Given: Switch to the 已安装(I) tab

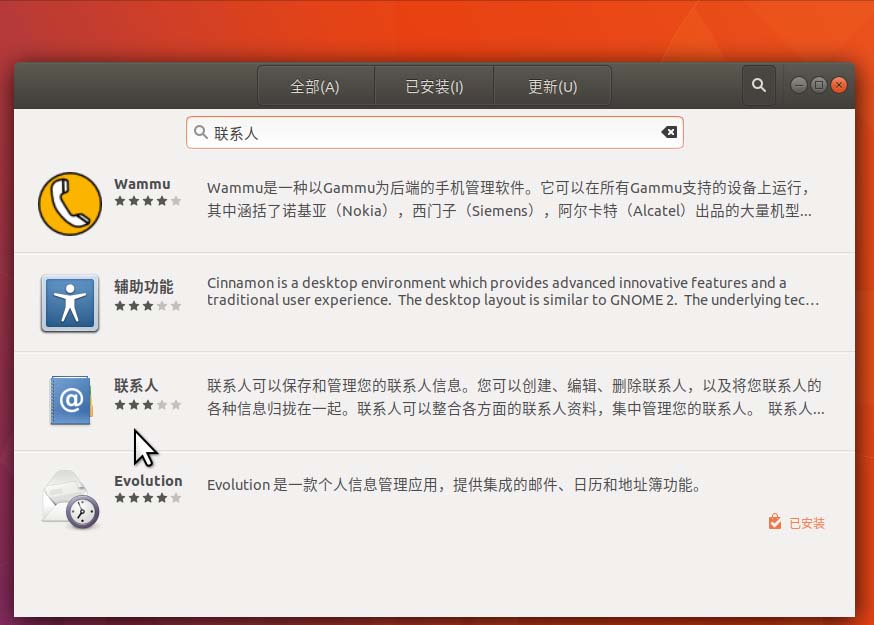Looking at the screenshot, I should (x=434, y=86).
